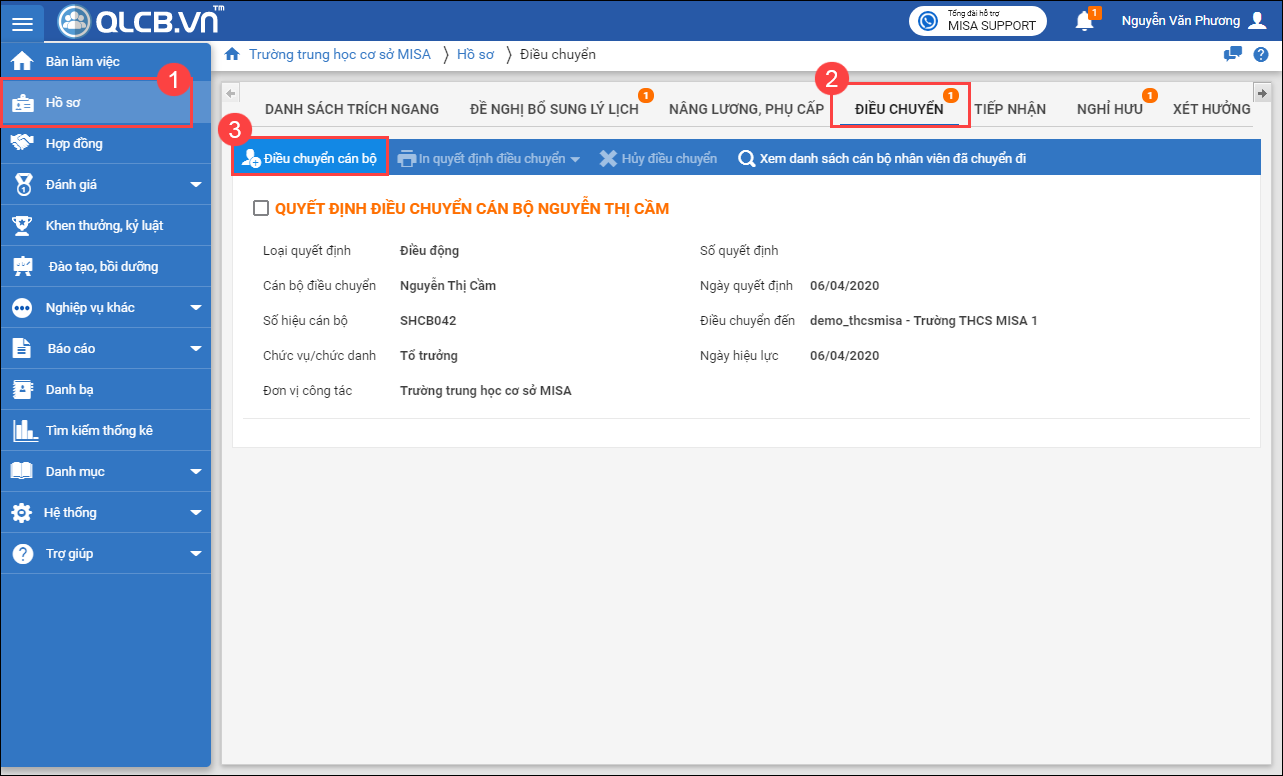The height and width of the screenshot is (776, 1283).
Task: Open user profile avatar icon
Action: coord(1257,21)
